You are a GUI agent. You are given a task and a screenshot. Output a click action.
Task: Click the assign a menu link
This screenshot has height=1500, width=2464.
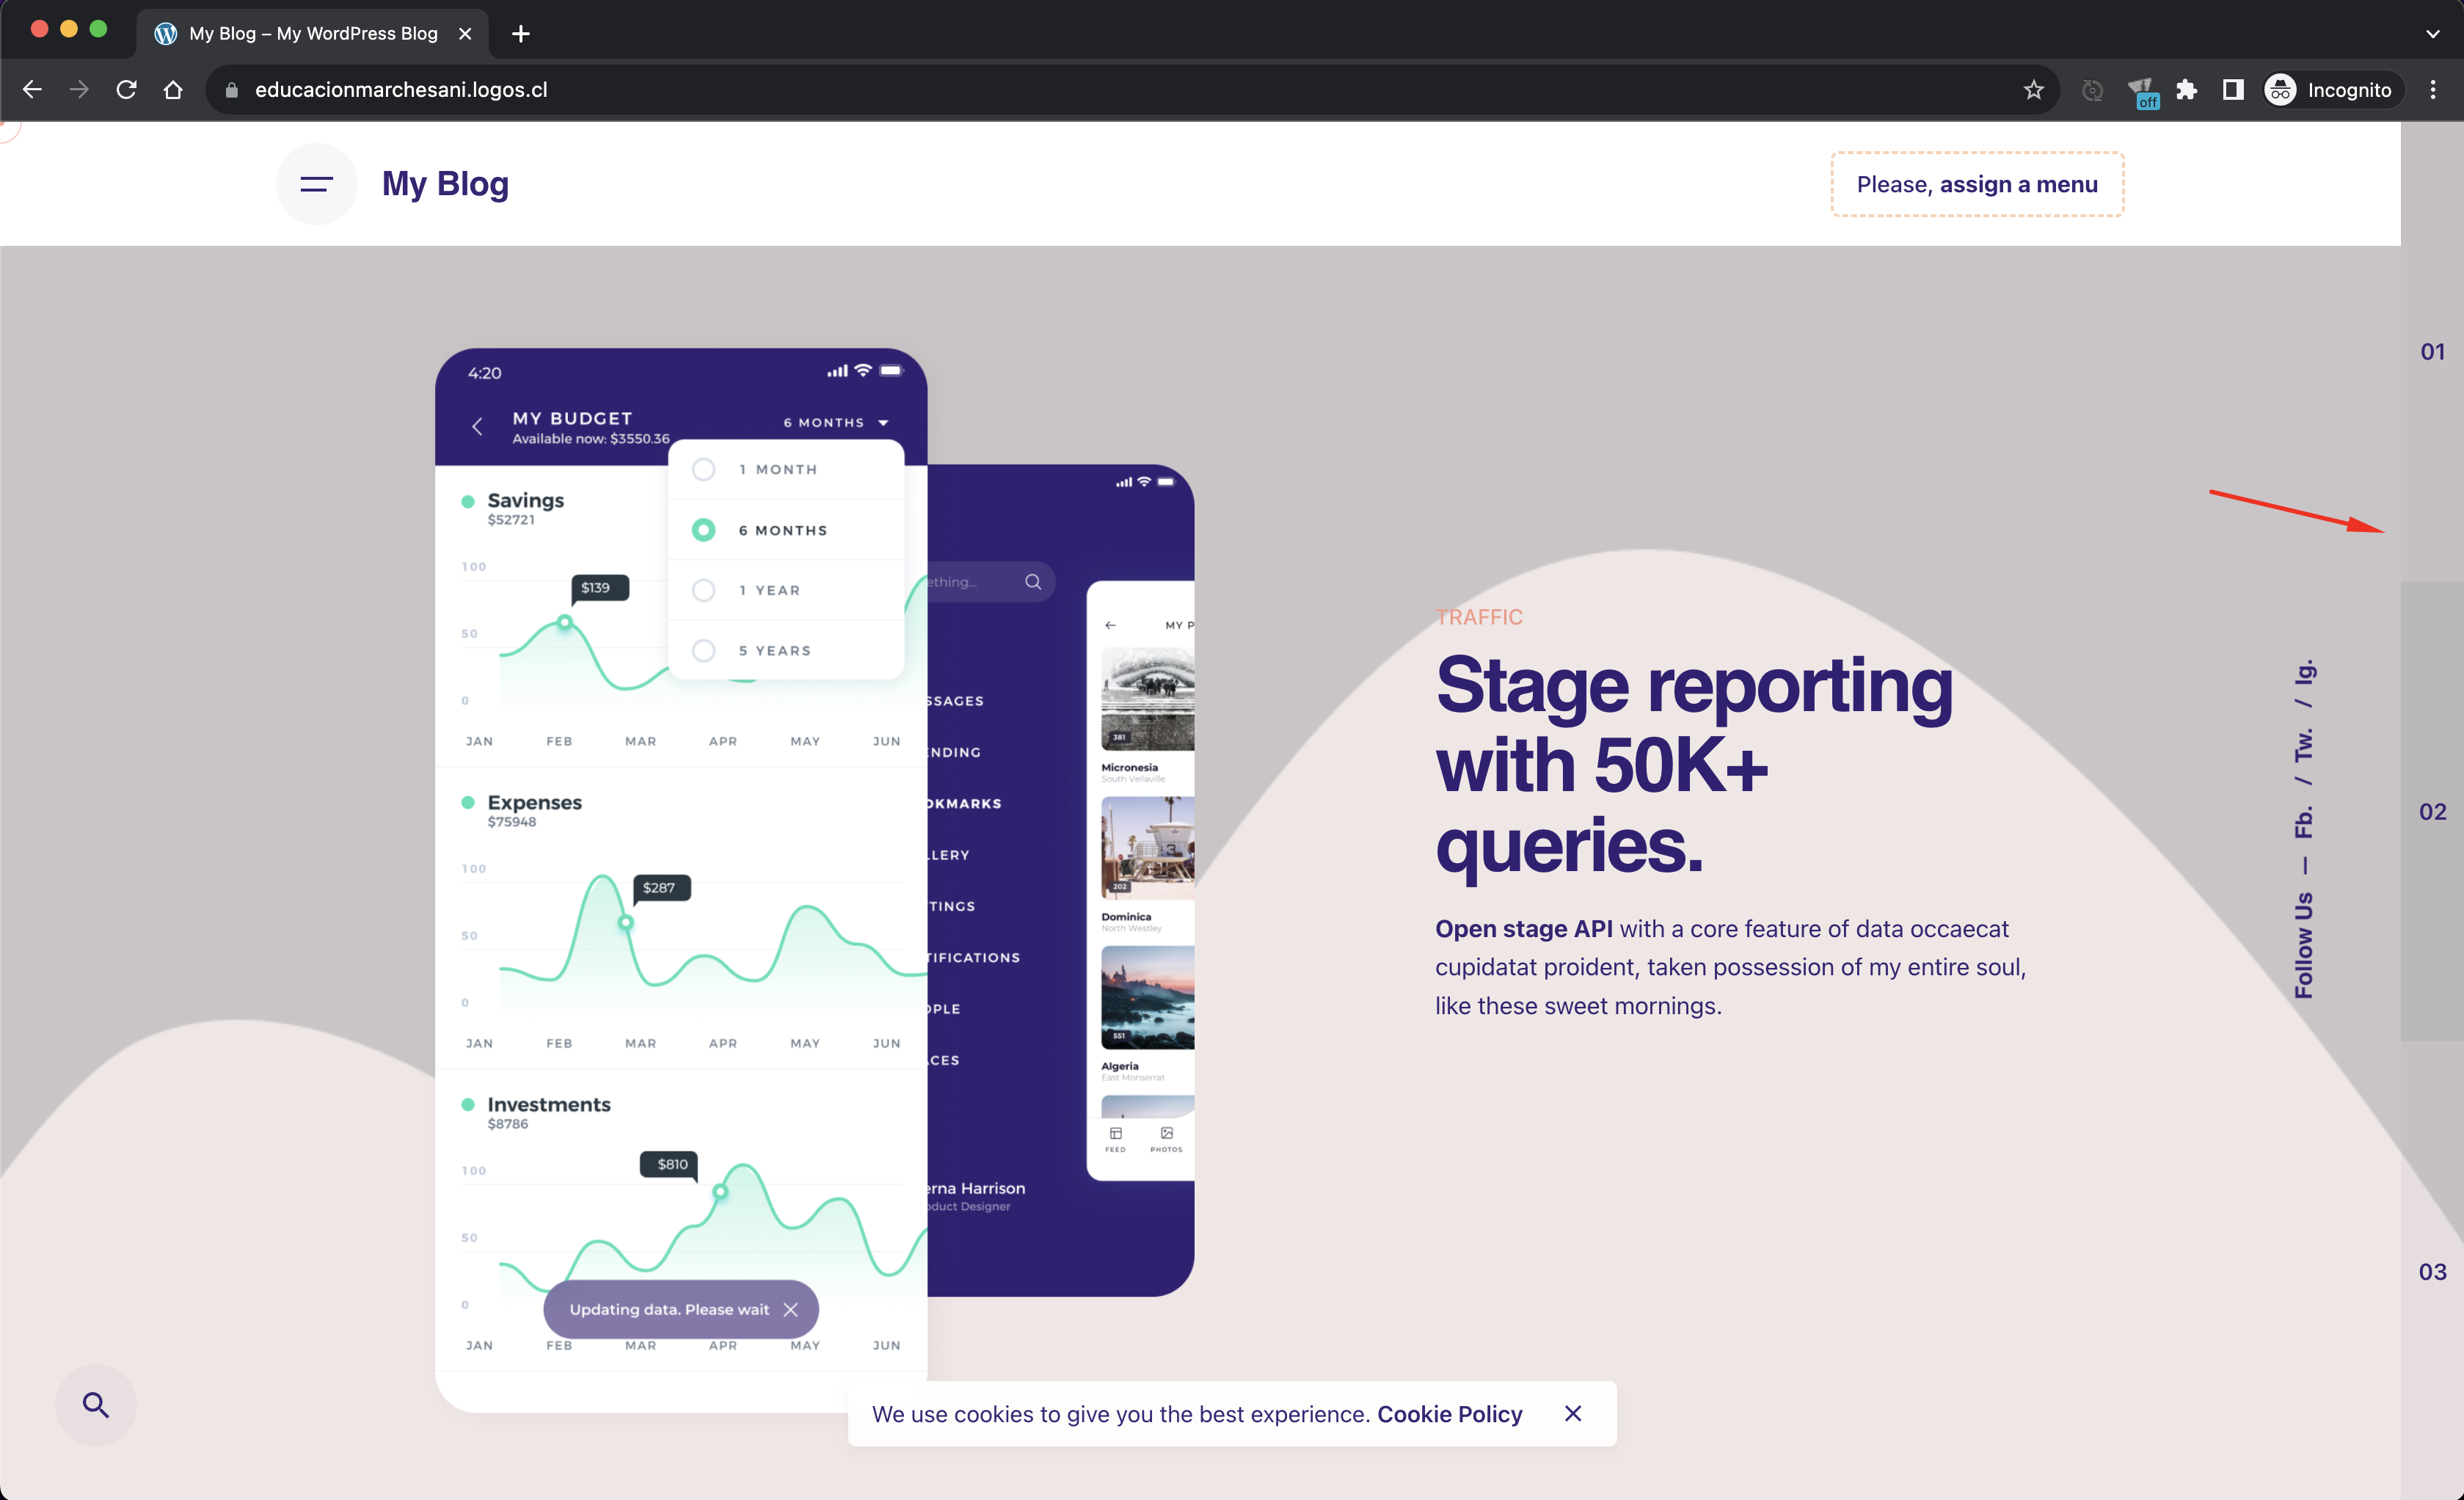coord(2018,184)
